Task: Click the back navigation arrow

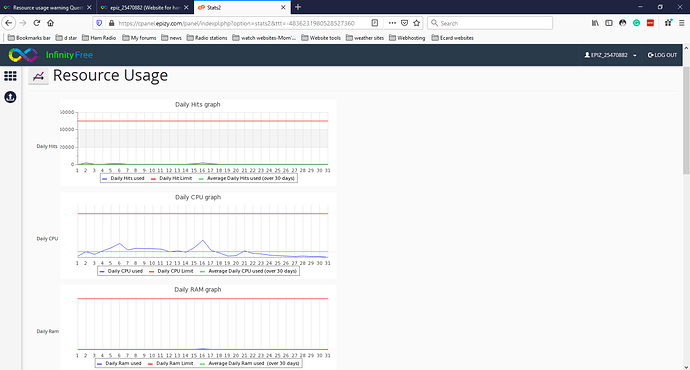Action: click(x=9, y=23)
